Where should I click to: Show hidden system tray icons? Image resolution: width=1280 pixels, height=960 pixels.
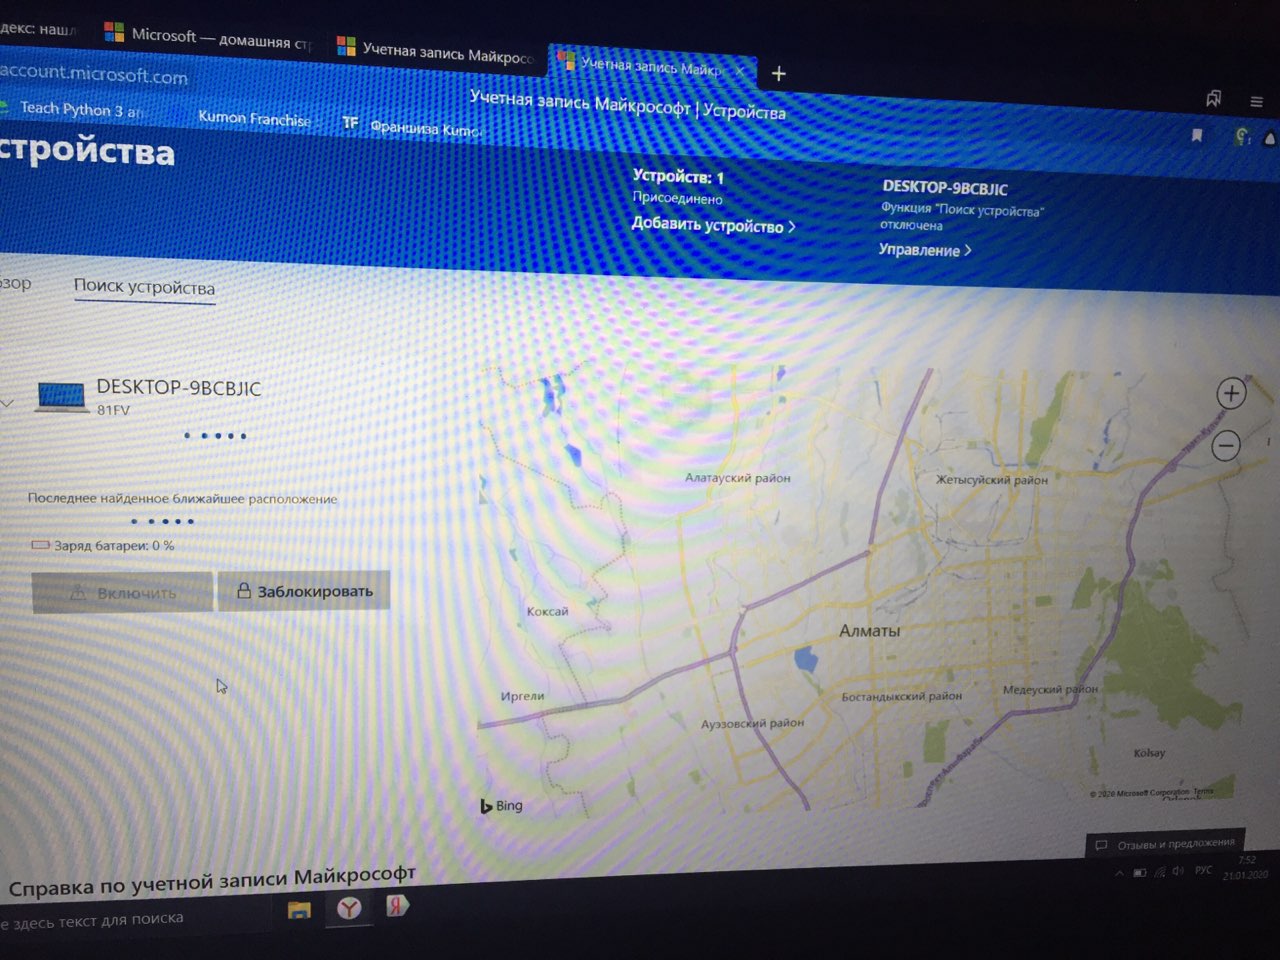tap(1118, 873)
